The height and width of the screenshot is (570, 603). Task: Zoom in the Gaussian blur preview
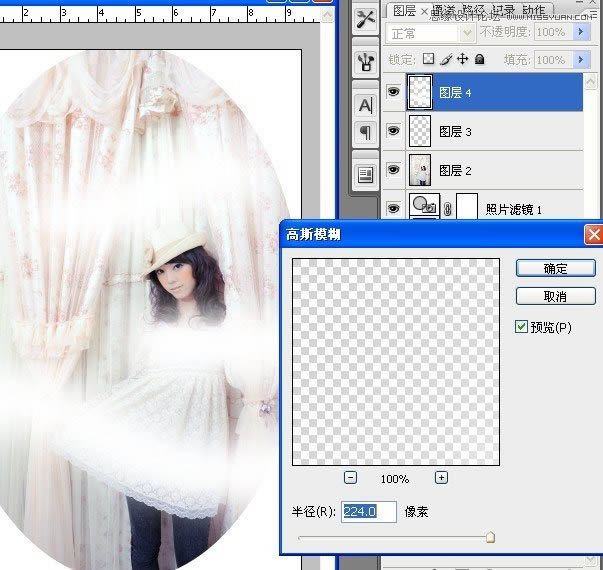click(x=442, y=478)
